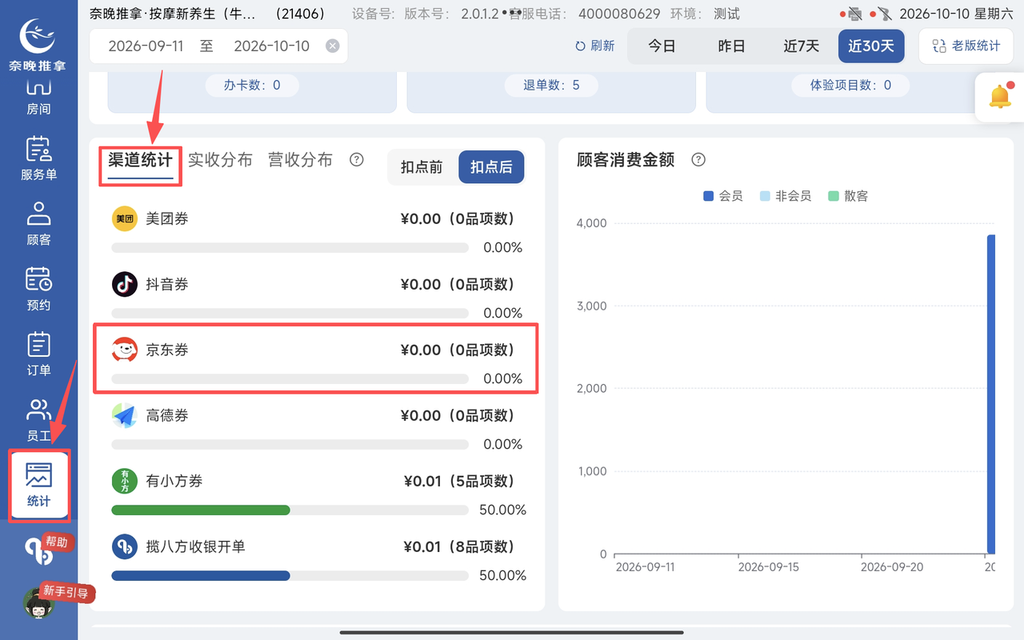
Task: Select the 统计 statistics sidebar icon
Action: click(x=39, y=485)
